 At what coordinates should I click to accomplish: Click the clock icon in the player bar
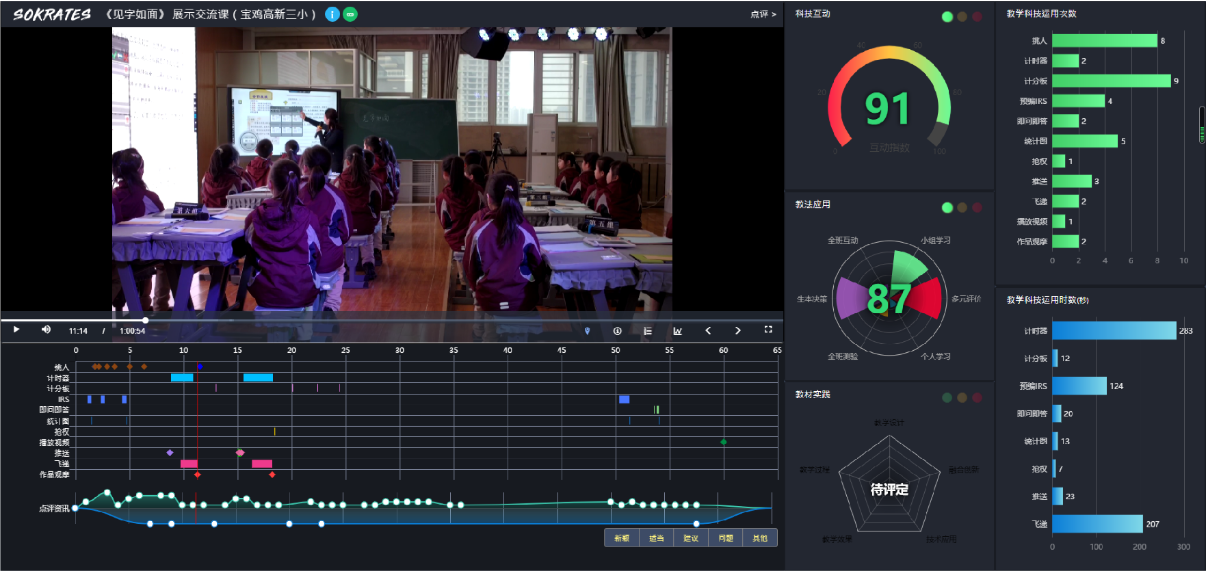click(x=617, y=330)
